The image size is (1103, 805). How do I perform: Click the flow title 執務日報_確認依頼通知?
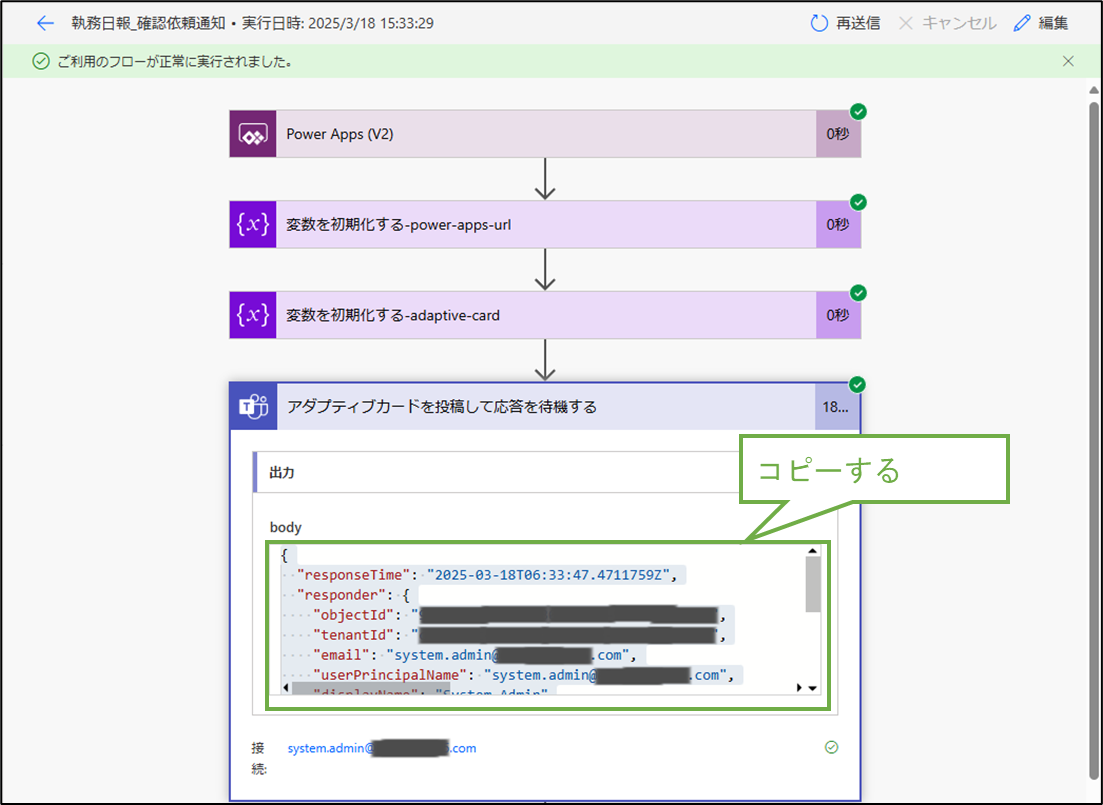[148, 23]
